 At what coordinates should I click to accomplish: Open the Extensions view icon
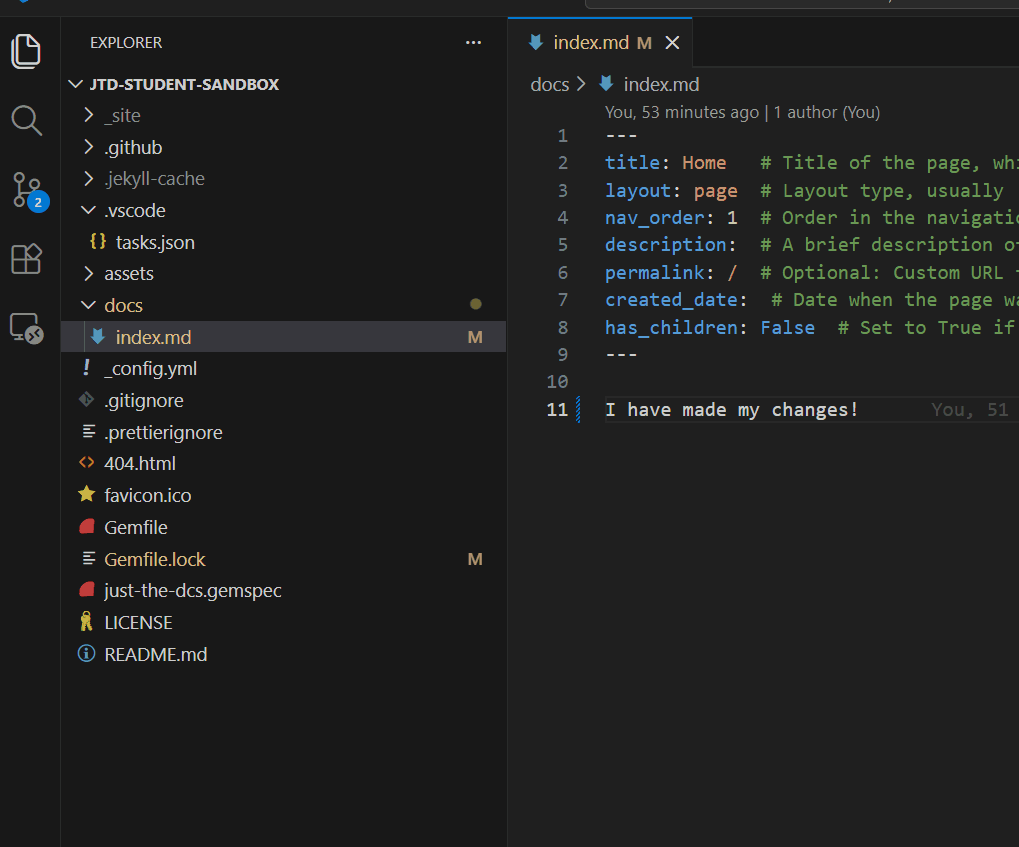27,259
